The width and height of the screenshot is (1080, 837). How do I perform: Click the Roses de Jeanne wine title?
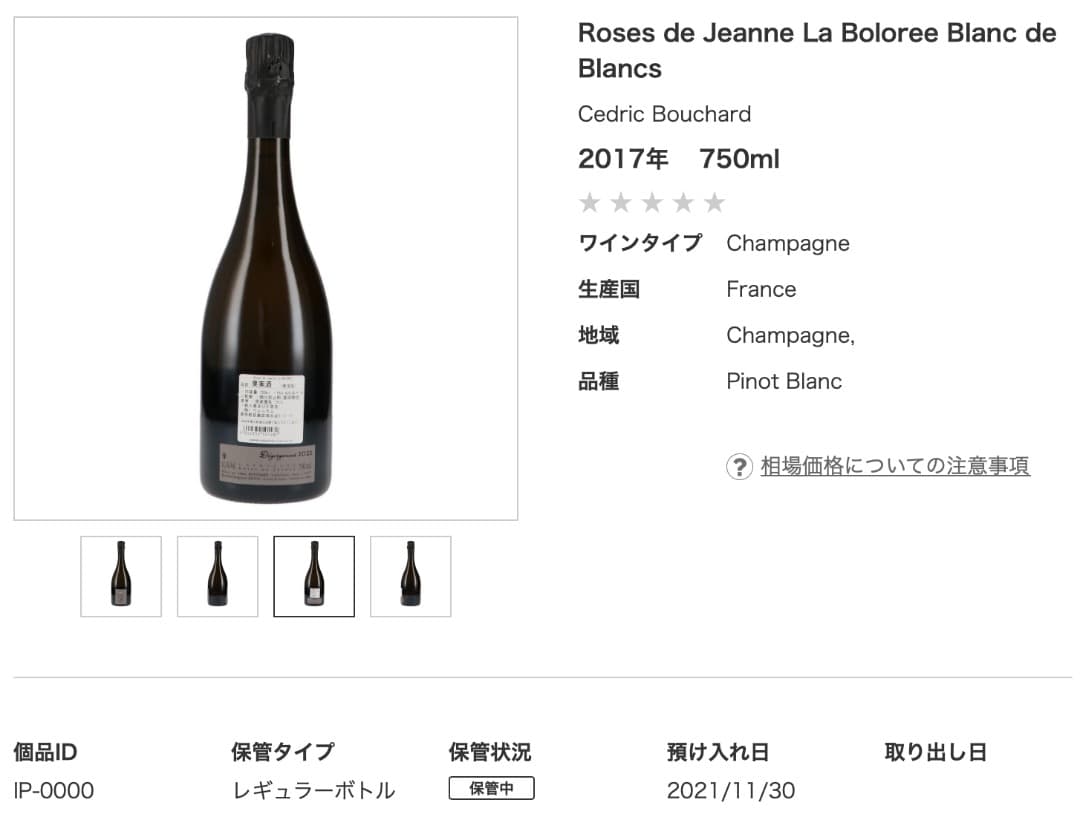(816, 51)
